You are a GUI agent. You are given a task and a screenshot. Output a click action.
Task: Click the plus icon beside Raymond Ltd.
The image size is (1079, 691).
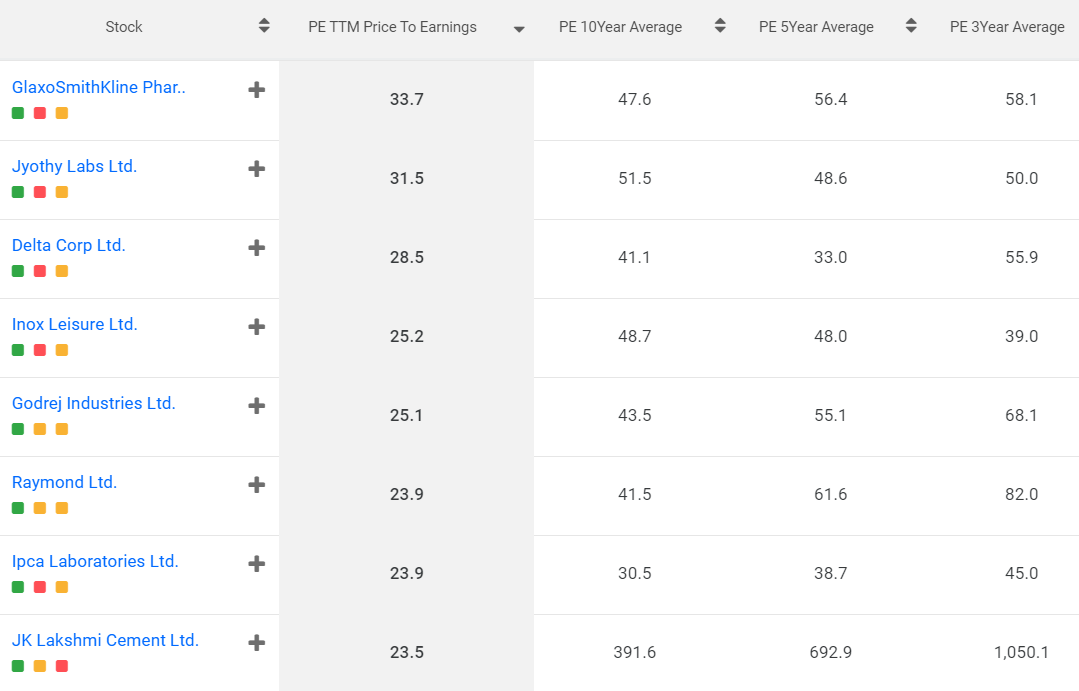pyautogui.click(x=257, y=485)
